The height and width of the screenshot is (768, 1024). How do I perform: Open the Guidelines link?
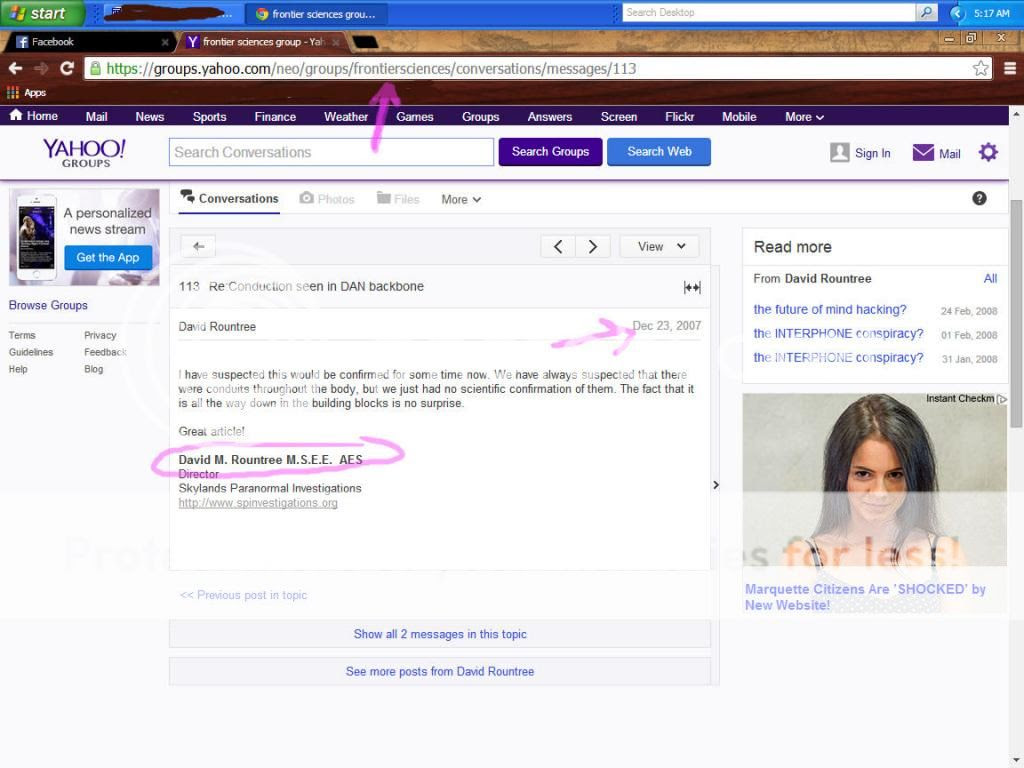click(31, 352)
